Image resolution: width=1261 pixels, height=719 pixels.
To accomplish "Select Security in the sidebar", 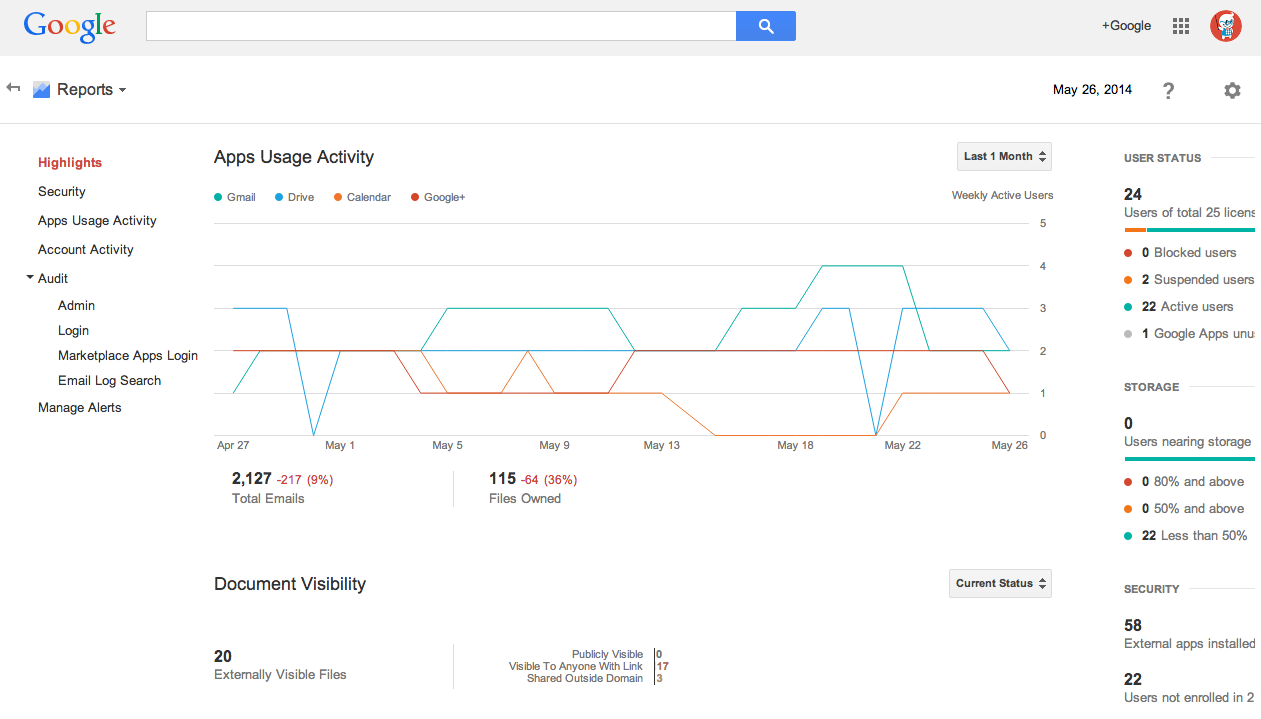I will pyautogui.click(x=62, y=191).
